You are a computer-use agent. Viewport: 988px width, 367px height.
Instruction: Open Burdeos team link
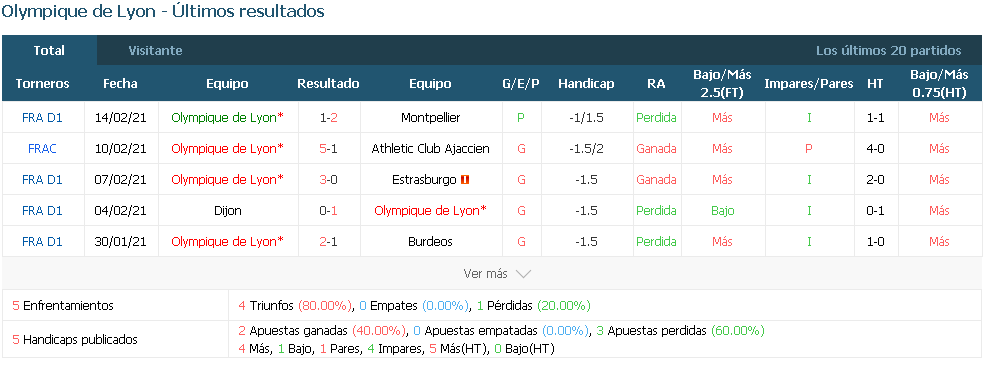[x=430, y=242]
